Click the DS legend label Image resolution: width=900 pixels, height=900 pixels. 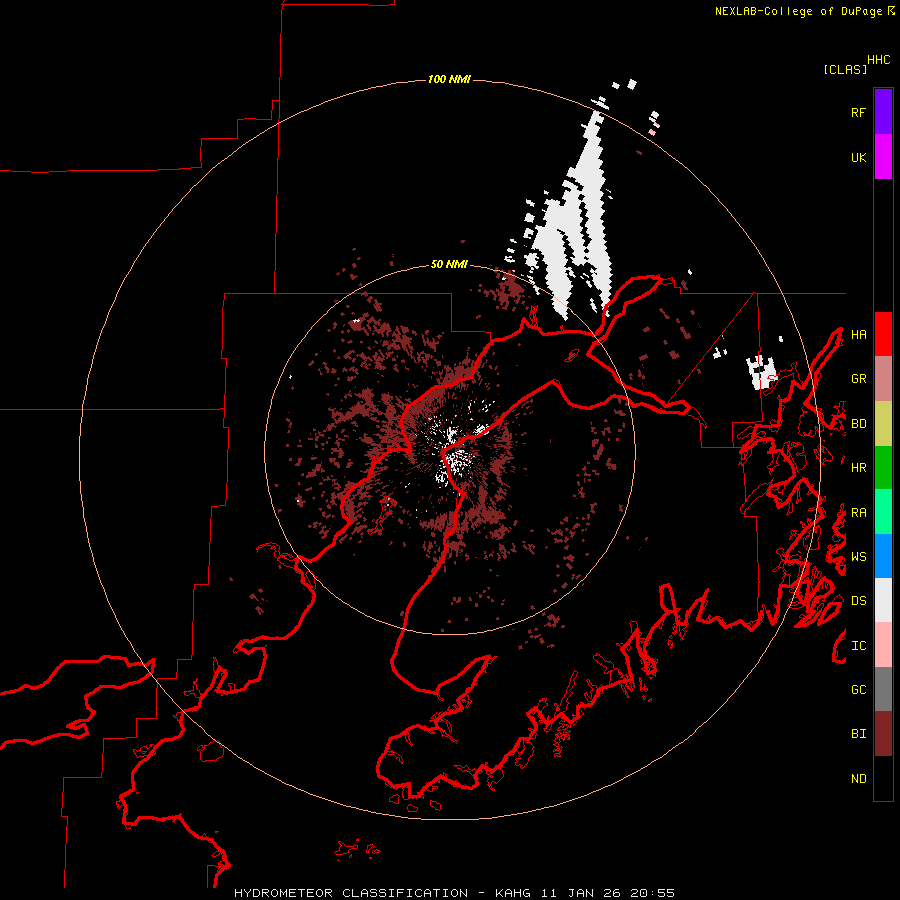[859, 601]
